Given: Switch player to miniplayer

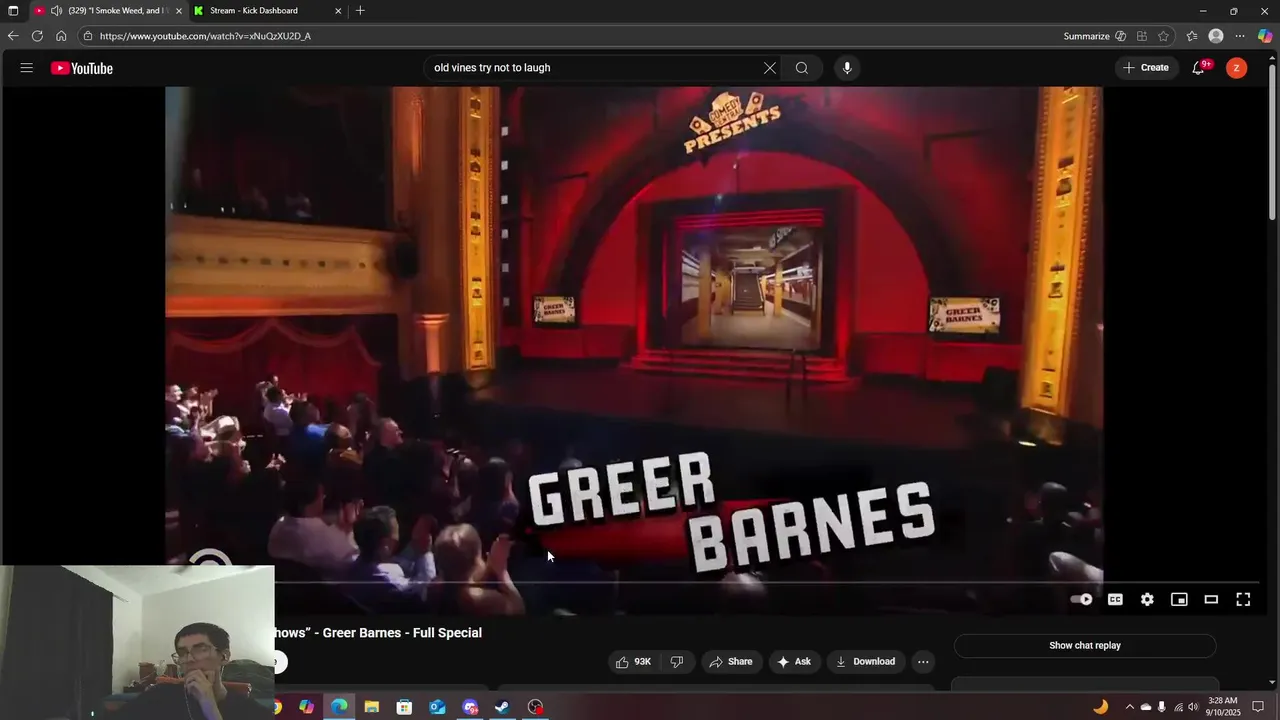Looking at the screenshot, I should 1179,599.
